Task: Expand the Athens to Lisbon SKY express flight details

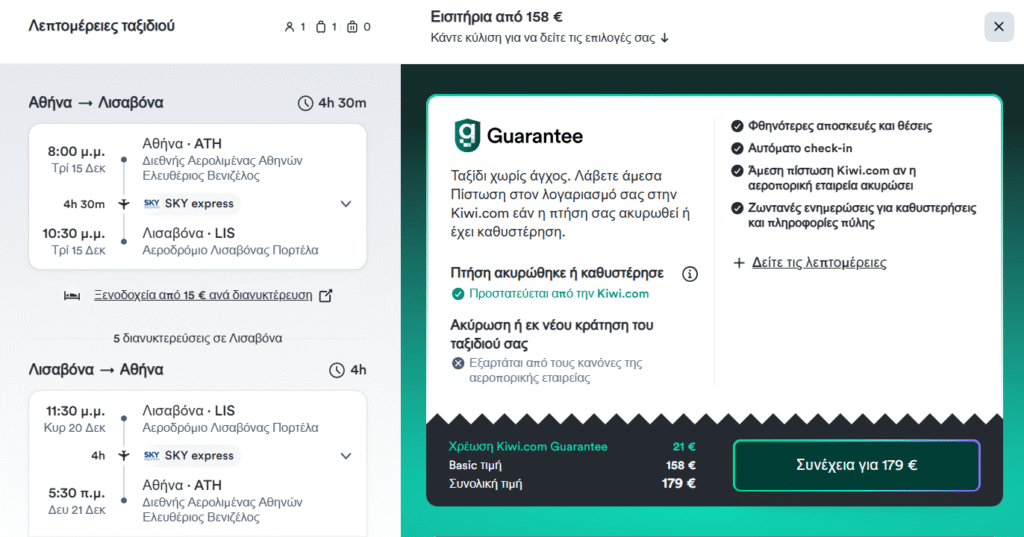Action: click(x=346, y=204)
